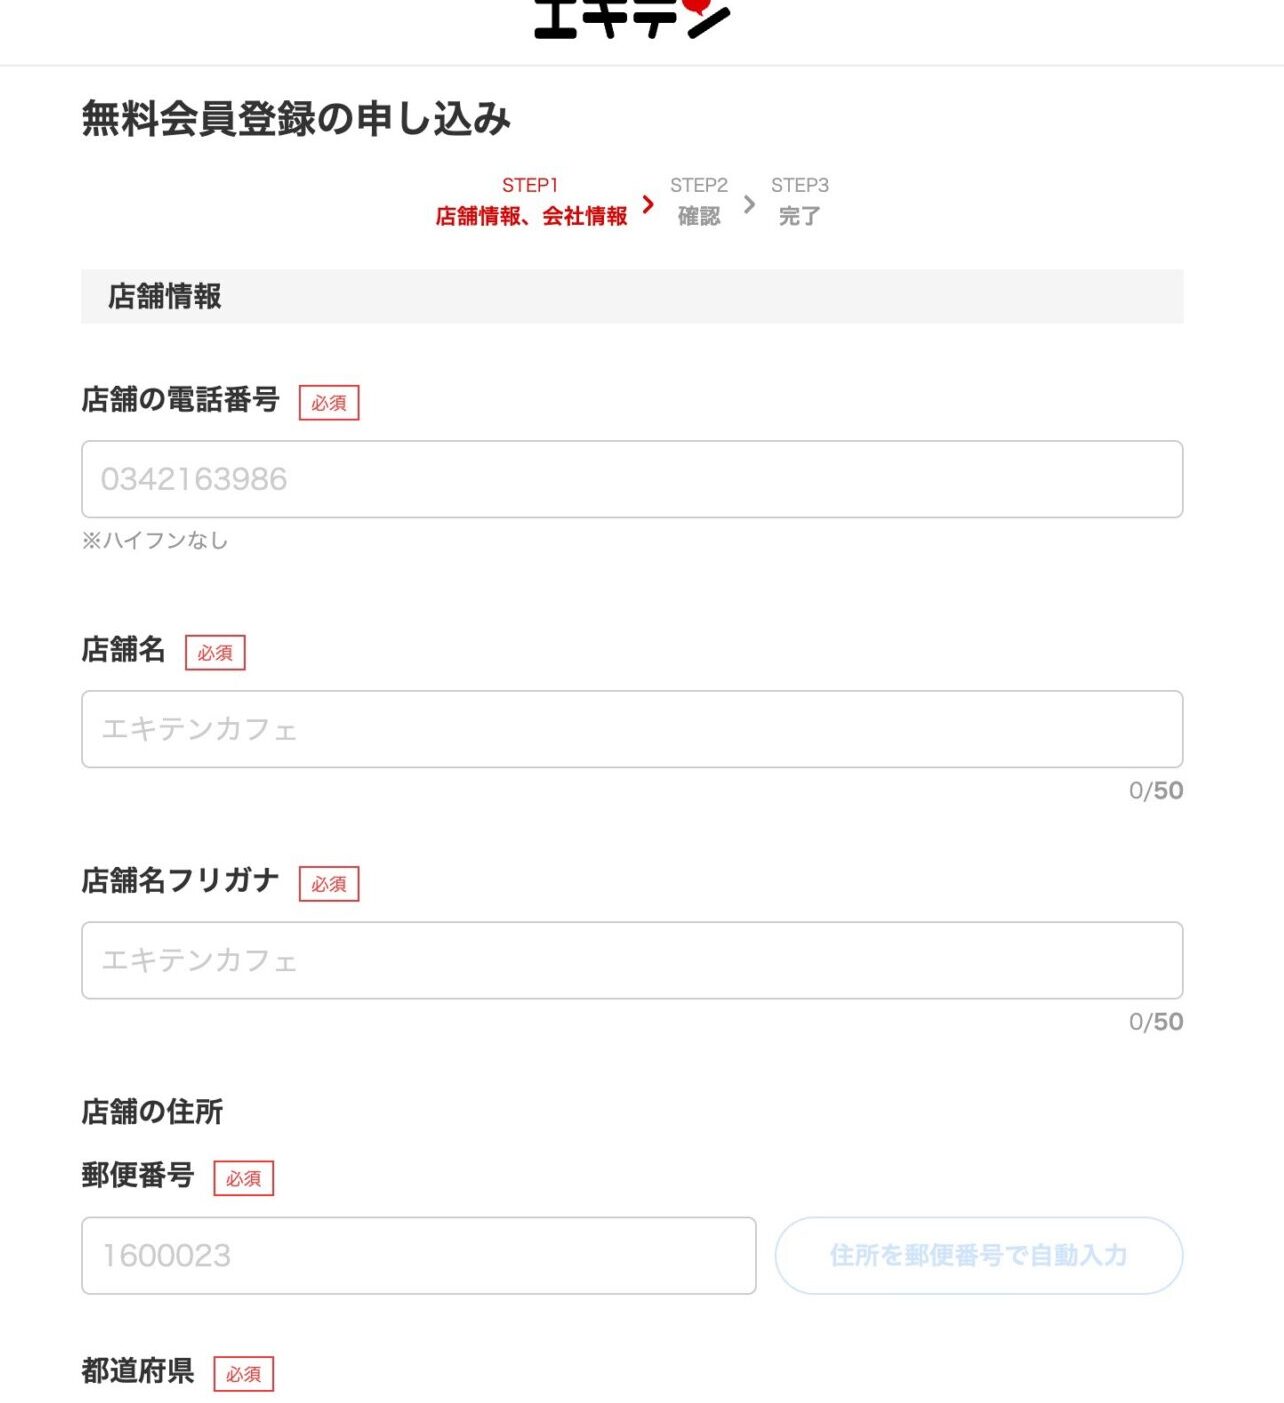Select the STEP2 確認 step
Screen dimensions: 1284x1403
(699, 201)
